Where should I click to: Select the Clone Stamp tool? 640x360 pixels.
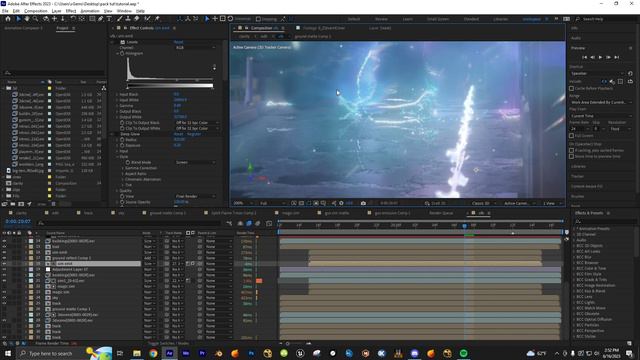coord(128,19)
